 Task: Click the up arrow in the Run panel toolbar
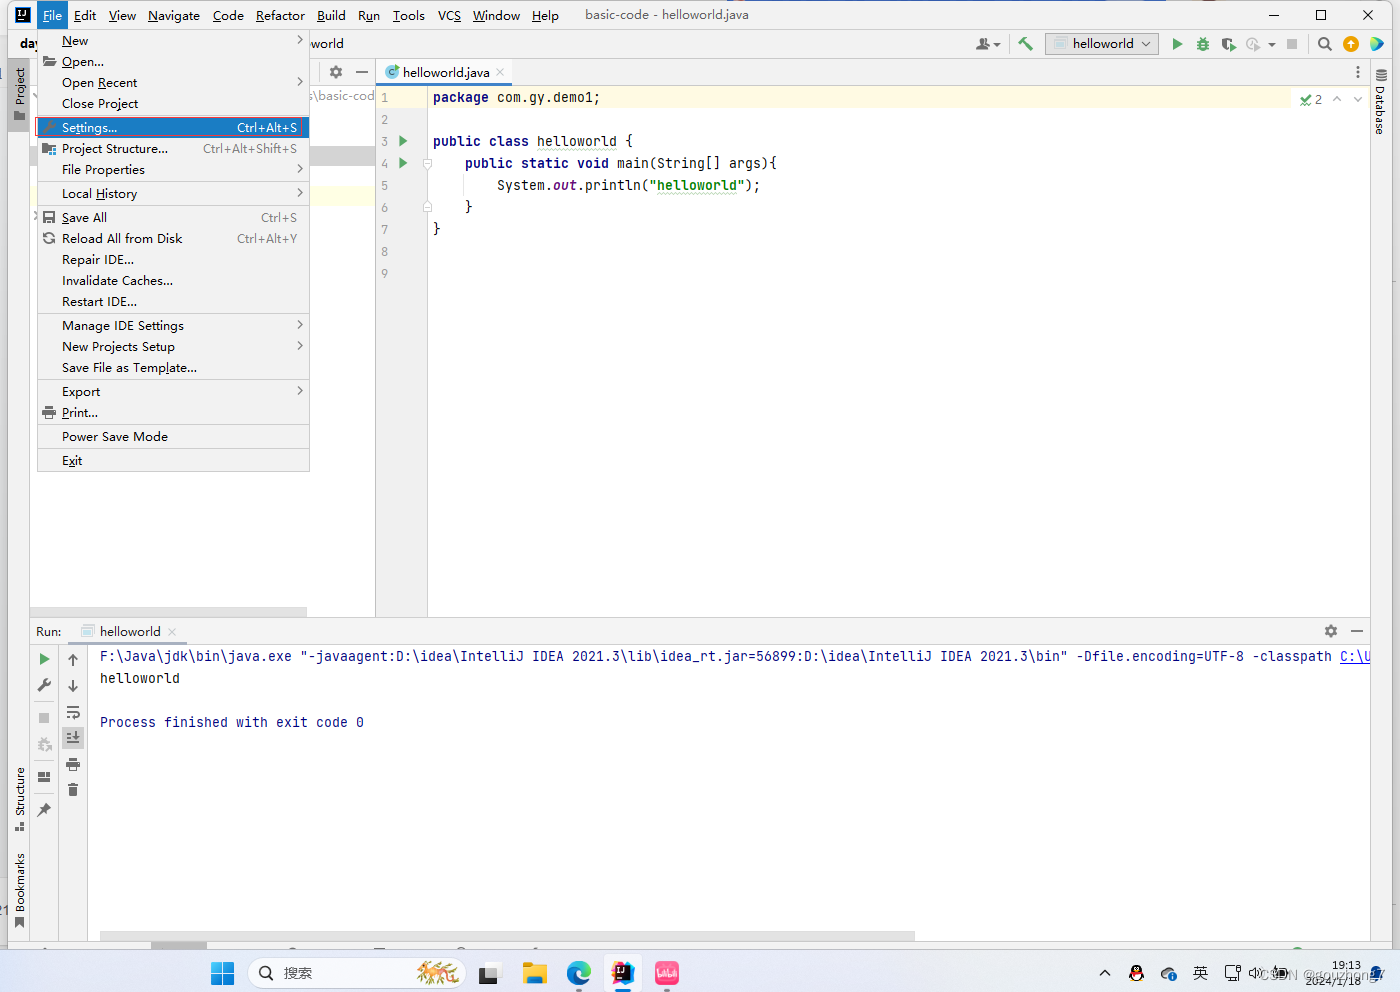[73, 660]
